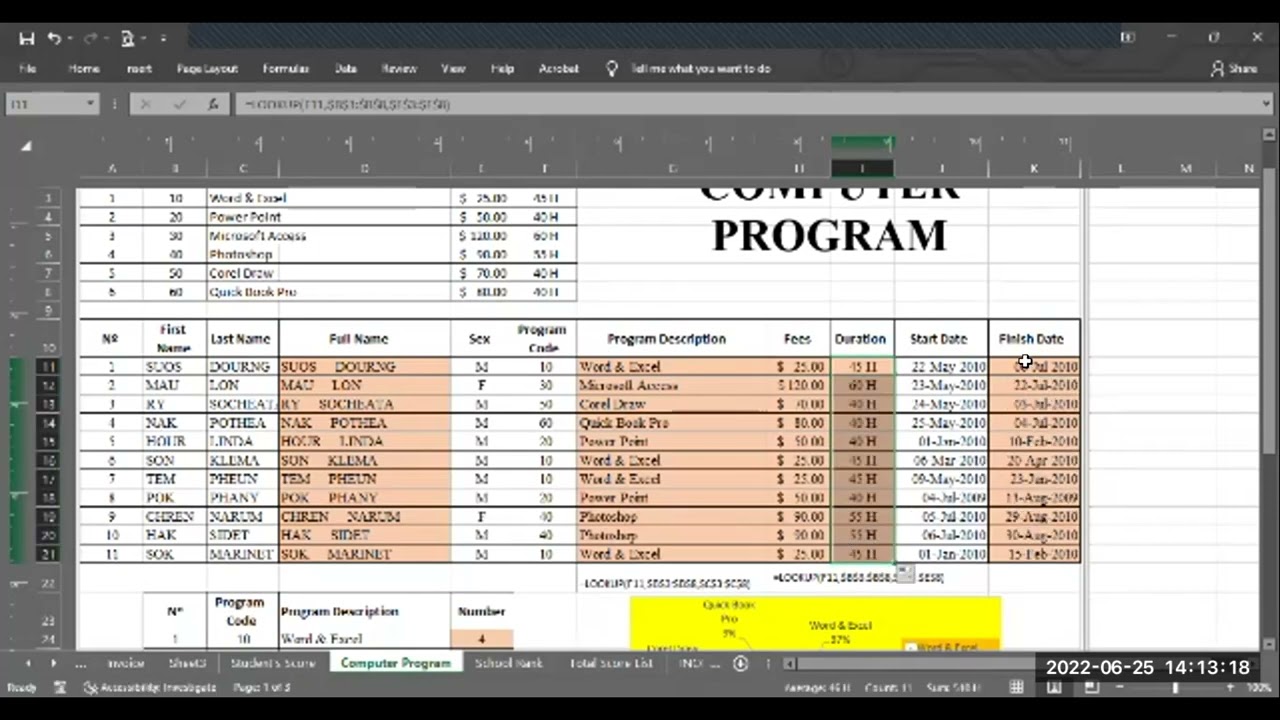
Task: Open the Review ribbon tab
Action: click(x=399, y=69)
